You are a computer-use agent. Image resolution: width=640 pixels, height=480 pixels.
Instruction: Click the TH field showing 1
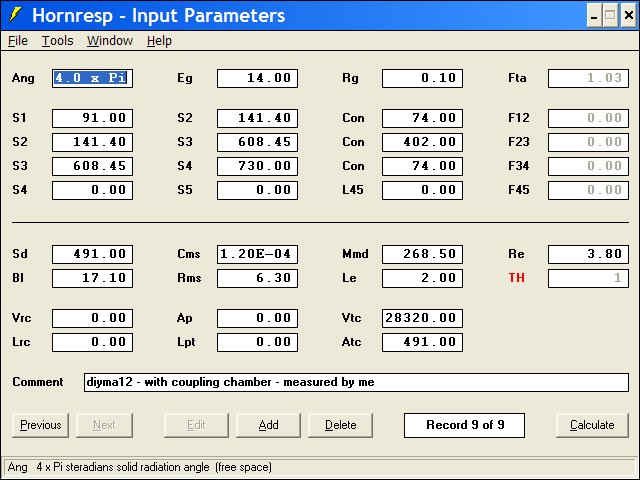coord(588,278)
